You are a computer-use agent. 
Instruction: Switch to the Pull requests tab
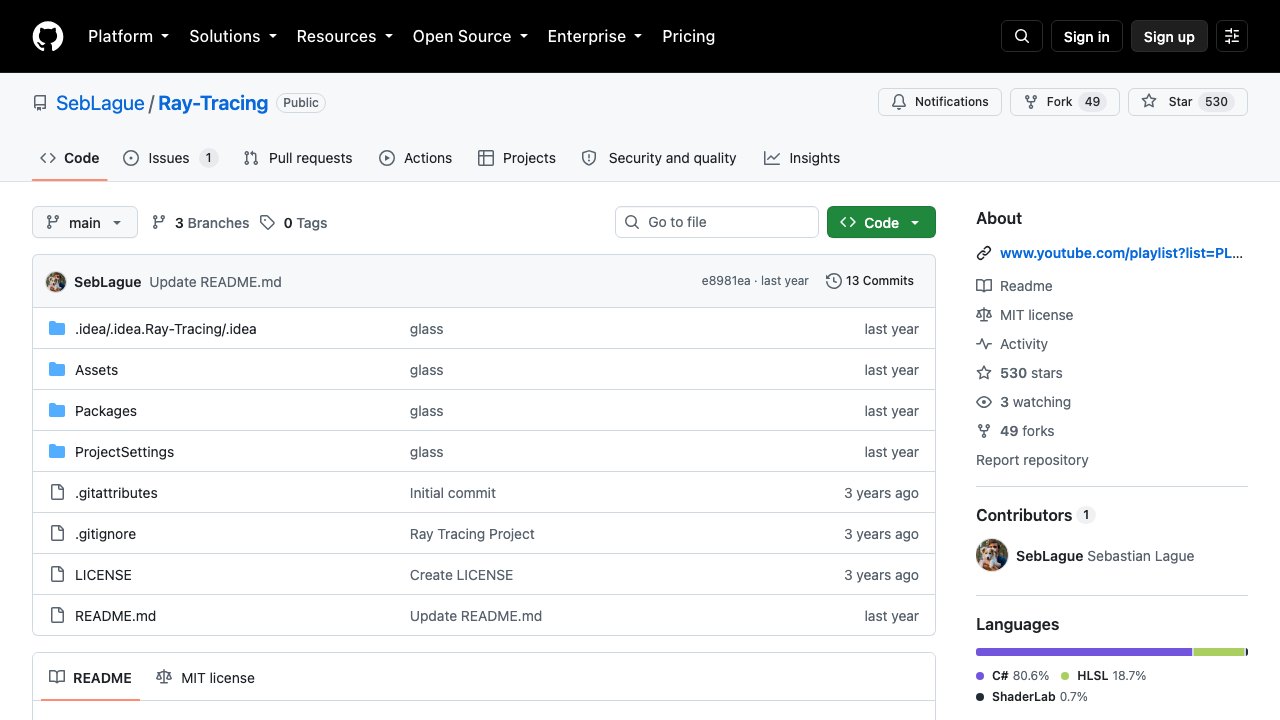298,158
